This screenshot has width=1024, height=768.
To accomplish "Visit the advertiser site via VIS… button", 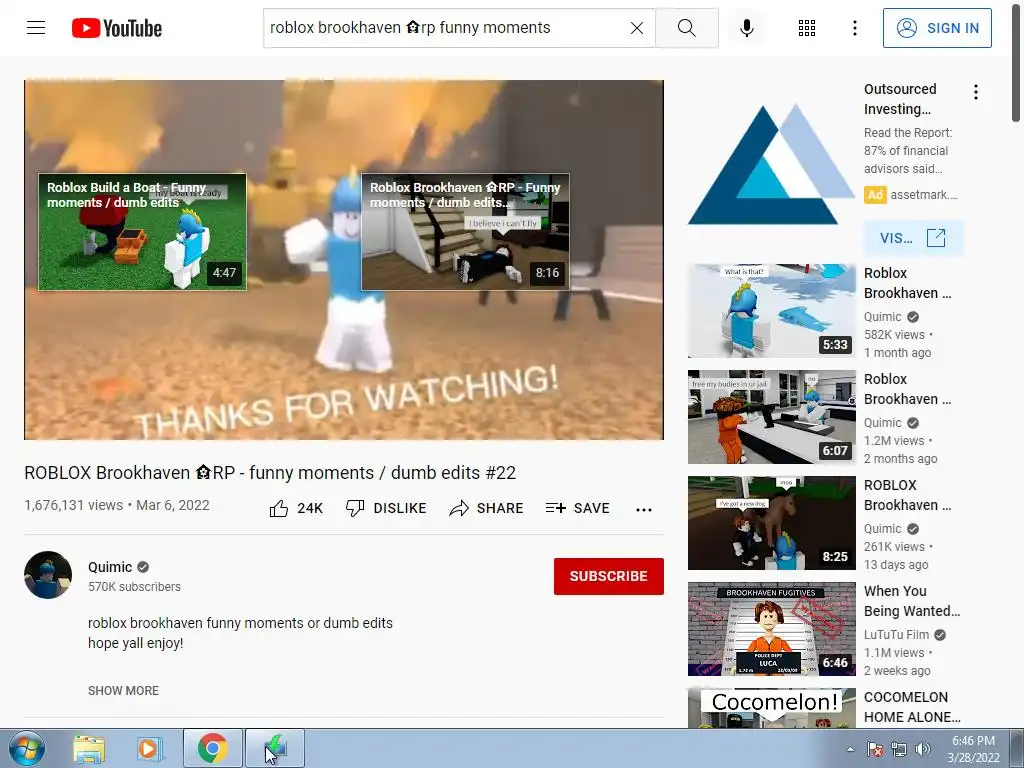I will pos(913,238).
